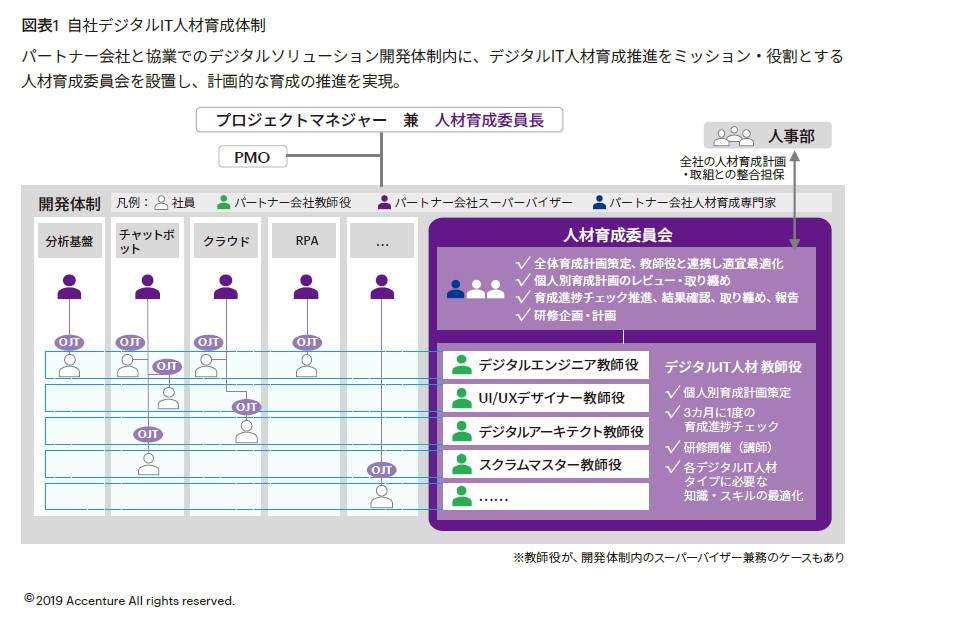Click the purple パートナー会社スーパーバイザー legend icon
953x627 pixels.
point(384,202)
